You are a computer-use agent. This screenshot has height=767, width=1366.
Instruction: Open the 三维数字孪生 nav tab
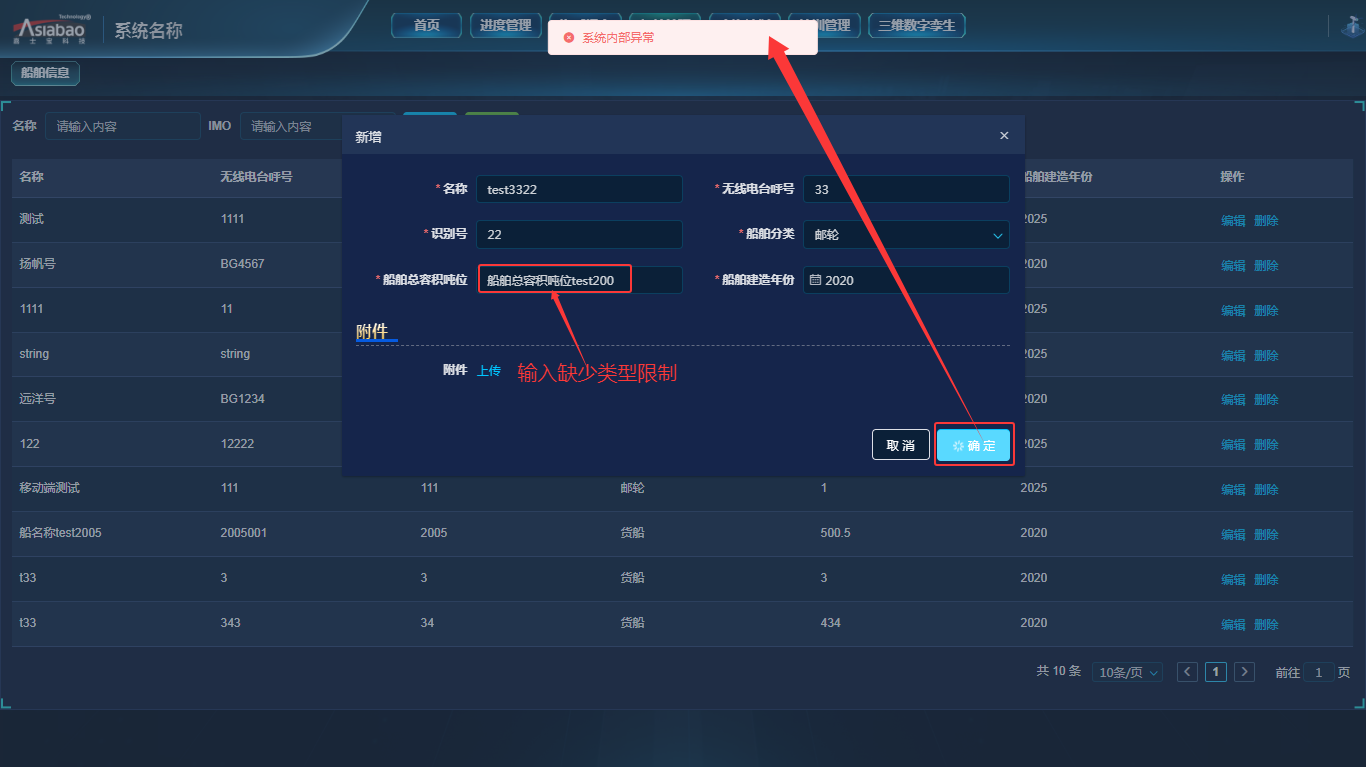(x=917, y=25)
